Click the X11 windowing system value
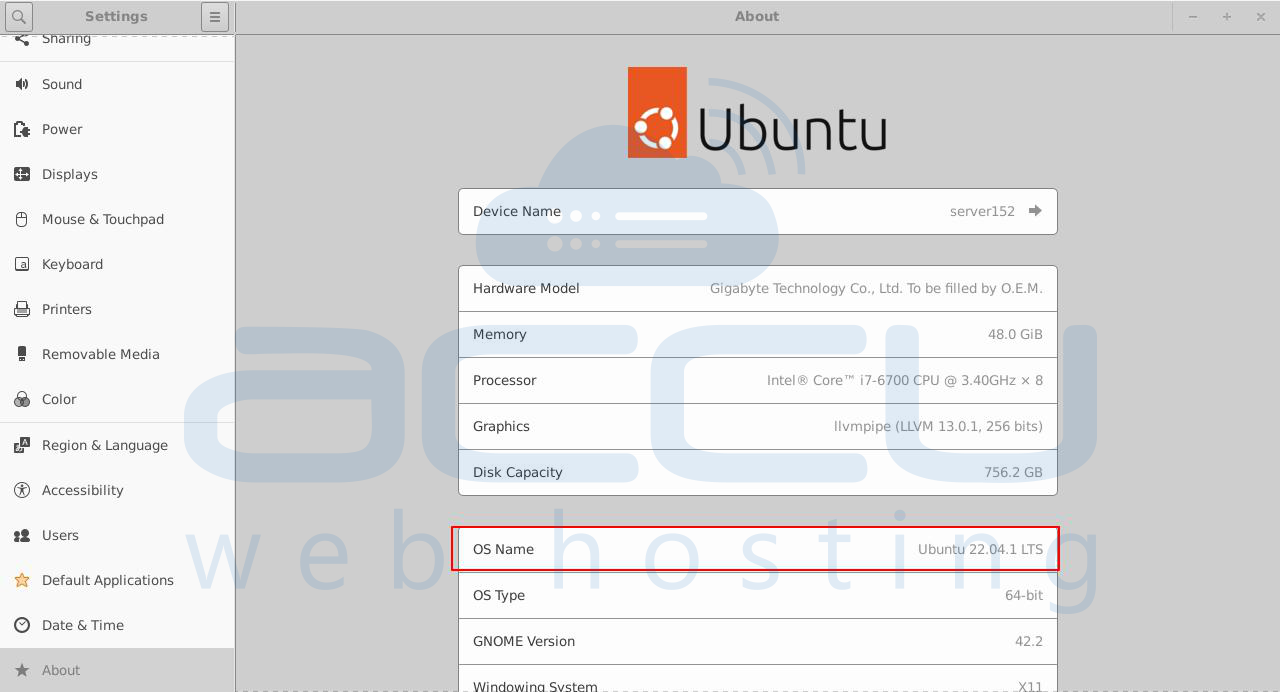The image size is (1280, 692). 1030,686
